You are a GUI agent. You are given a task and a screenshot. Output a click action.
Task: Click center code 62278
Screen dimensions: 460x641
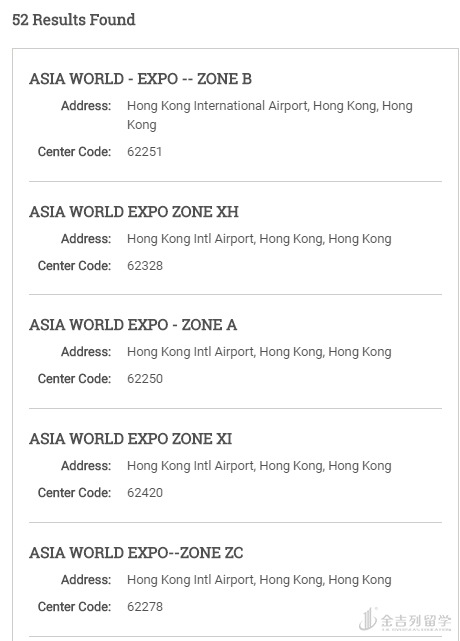145,607
